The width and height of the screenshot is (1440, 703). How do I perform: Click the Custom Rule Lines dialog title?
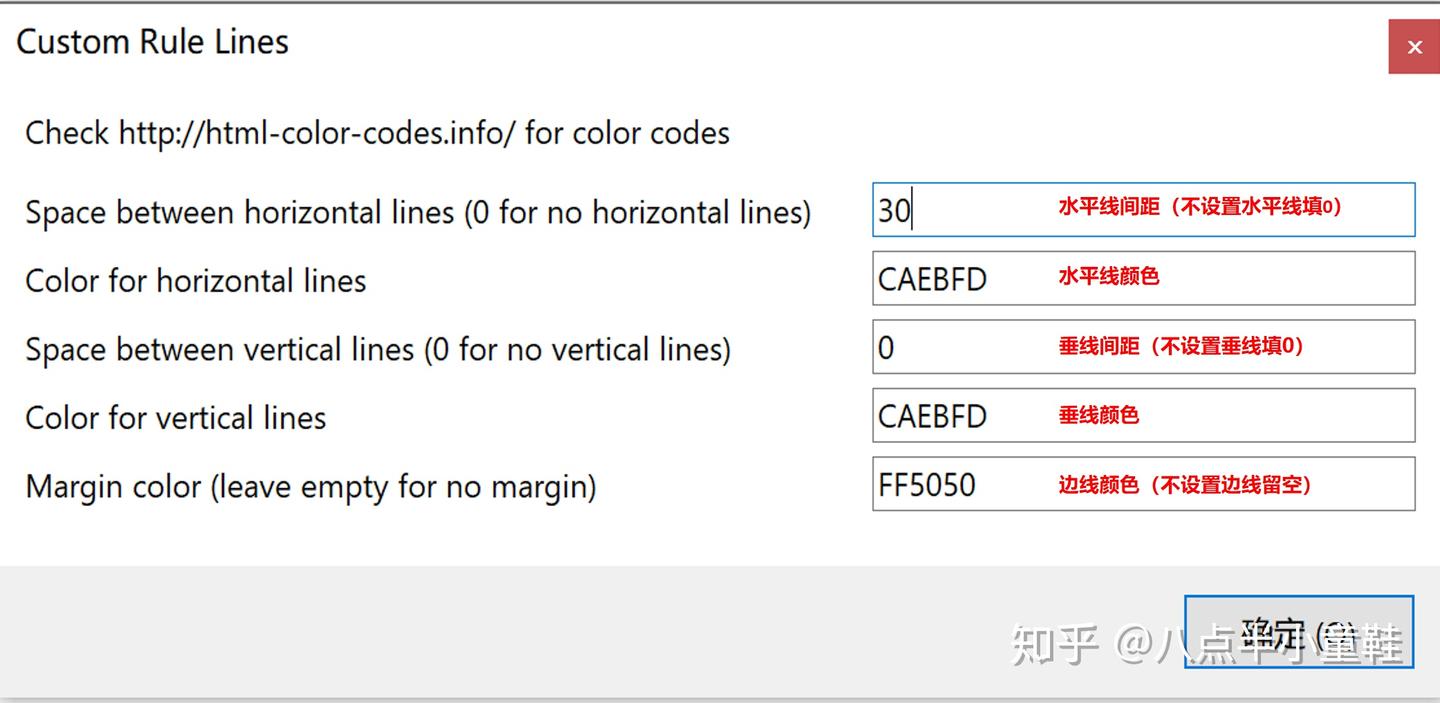(153, 42)
